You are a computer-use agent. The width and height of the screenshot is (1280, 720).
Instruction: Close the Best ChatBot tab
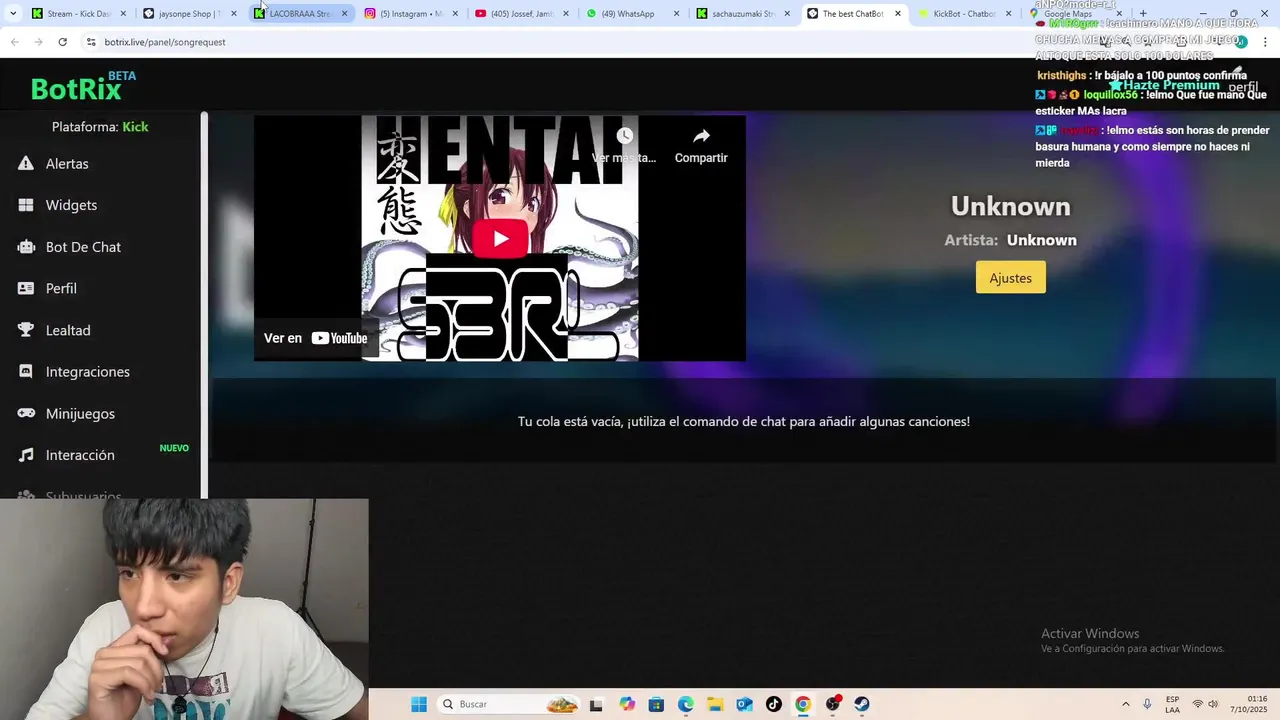point(897,14)
